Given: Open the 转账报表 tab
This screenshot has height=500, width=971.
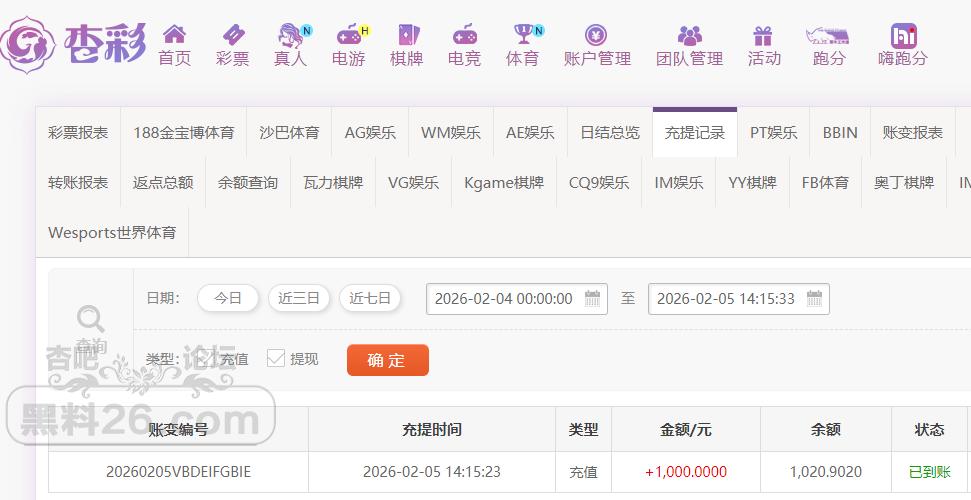Looking at the screenshot, I should point(78,183).
